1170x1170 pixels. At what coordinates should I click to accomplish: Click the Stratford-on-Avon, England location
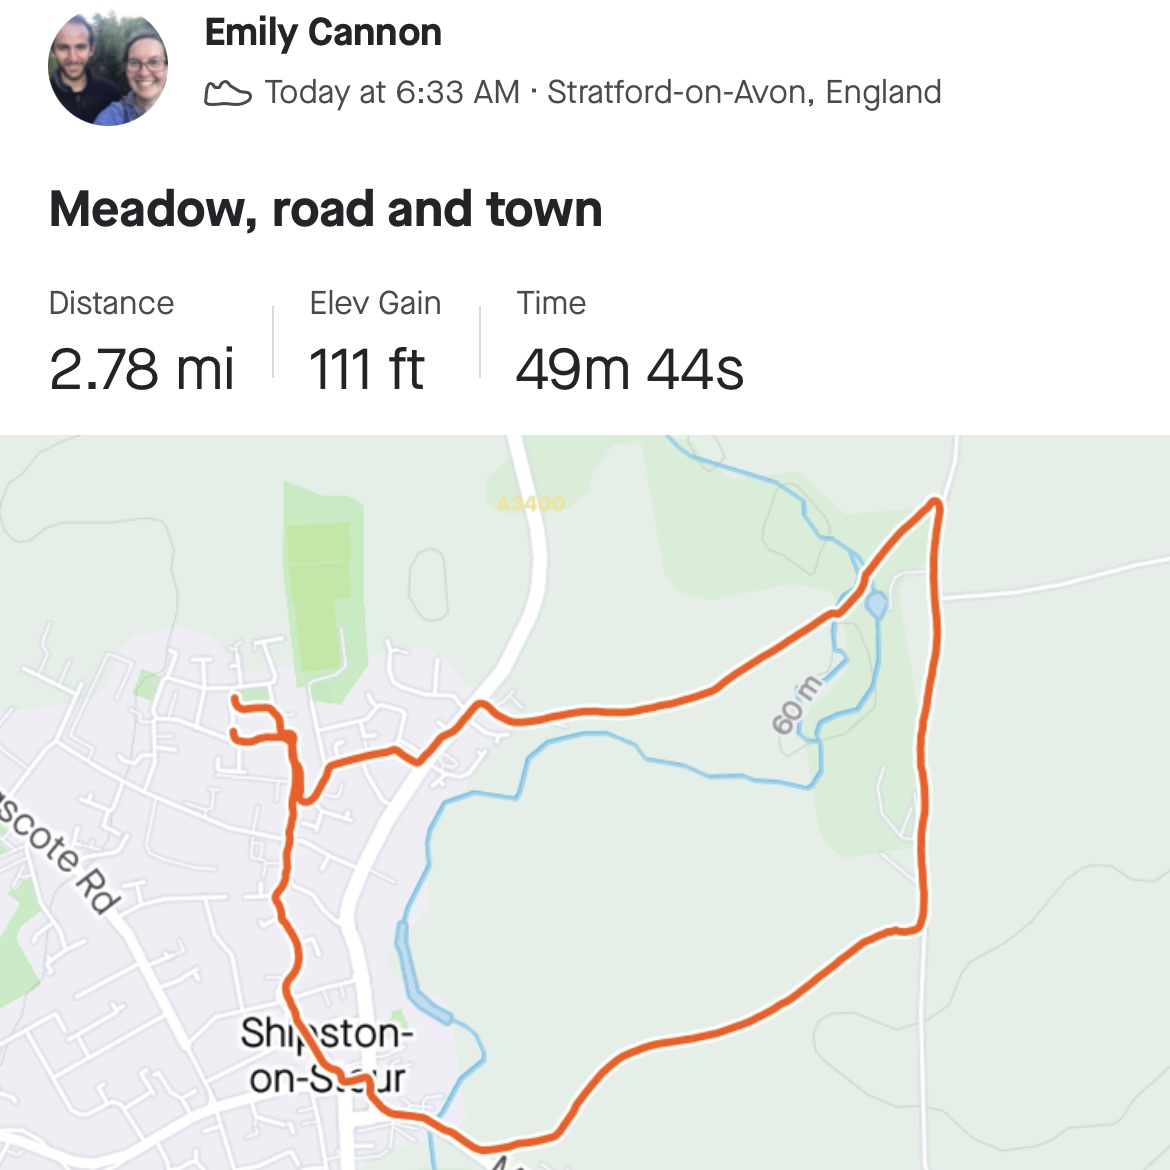(x=744, y=92)
